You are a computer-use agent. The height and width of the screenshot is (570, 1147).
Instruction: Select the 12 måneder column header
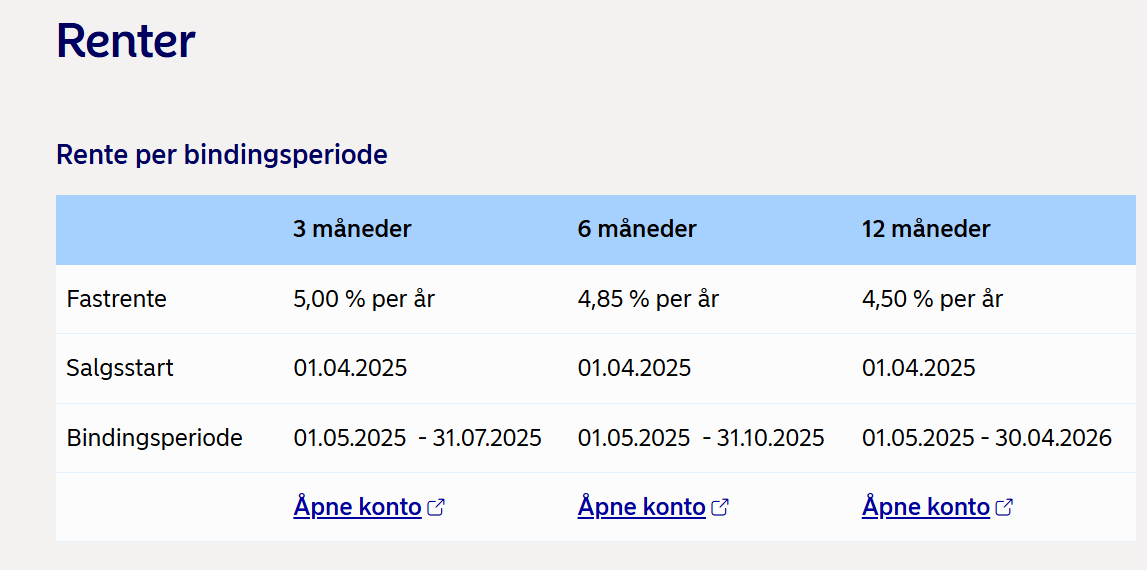926,229
